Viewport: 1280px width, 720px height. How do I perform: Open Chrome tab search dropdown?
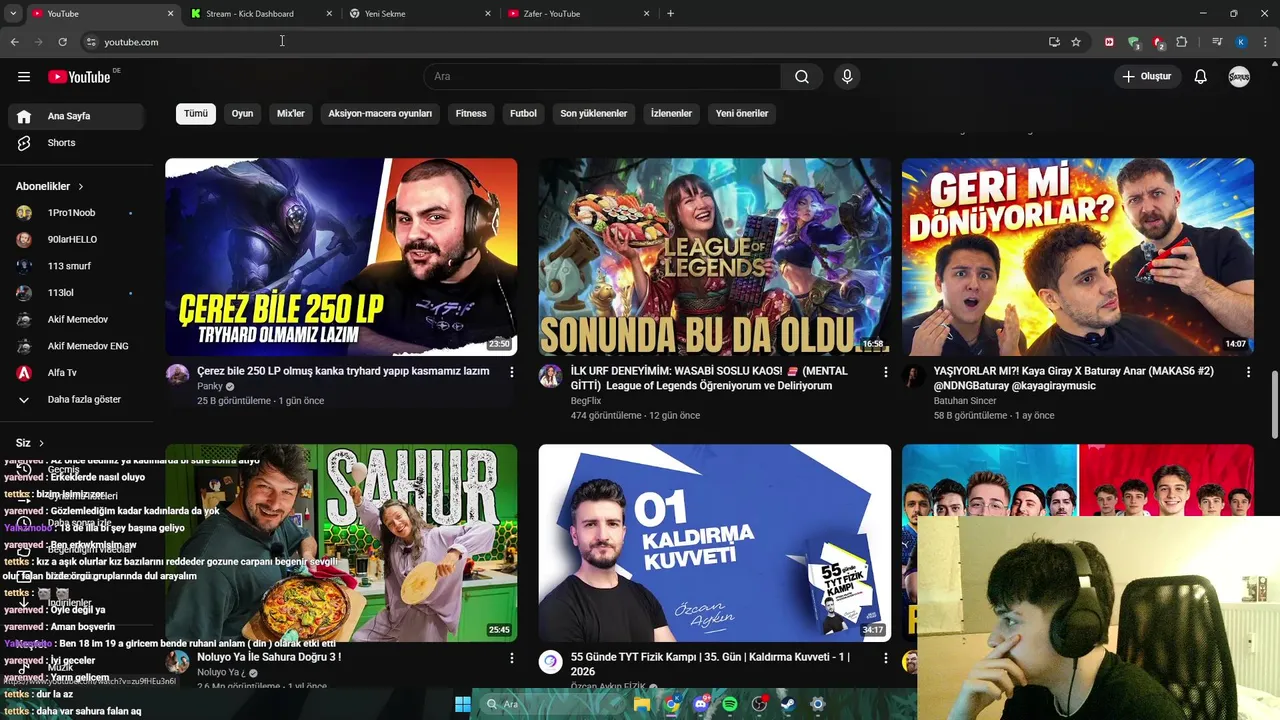[x=13, y=14]
